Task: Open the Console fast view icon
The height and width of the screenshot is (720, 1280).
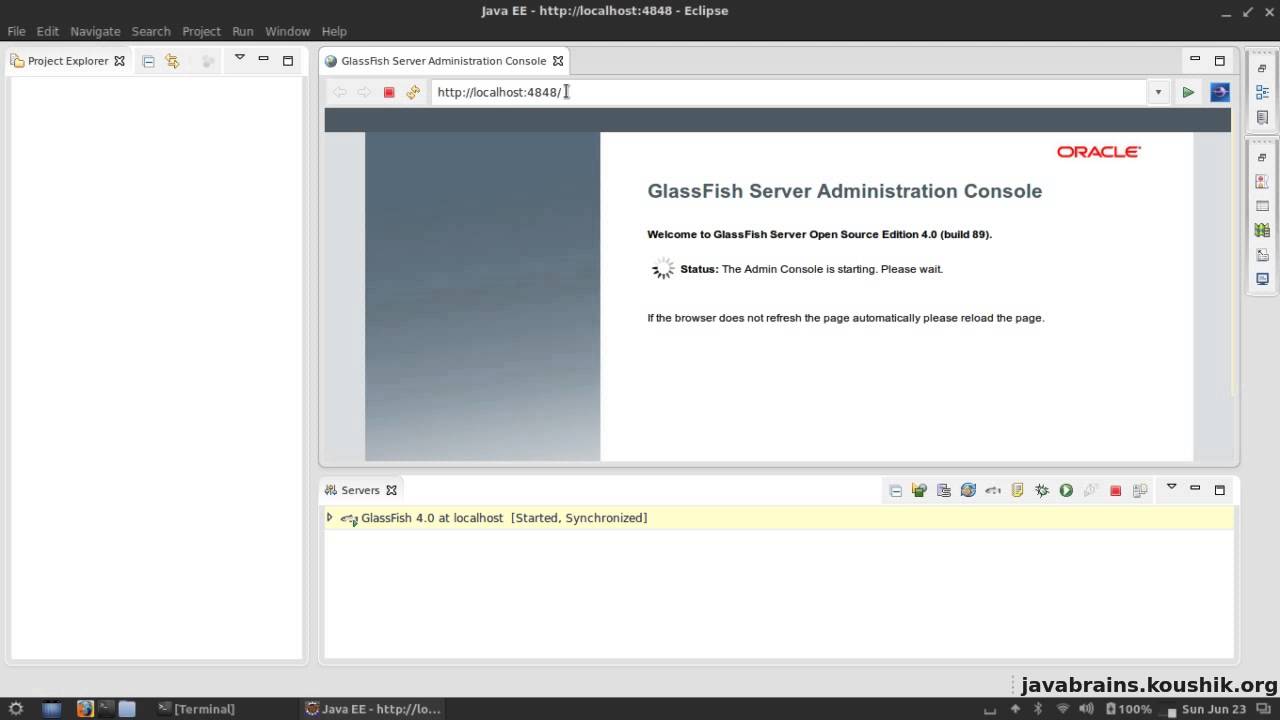Action: pyautogui.click(x=1262, y=279)
